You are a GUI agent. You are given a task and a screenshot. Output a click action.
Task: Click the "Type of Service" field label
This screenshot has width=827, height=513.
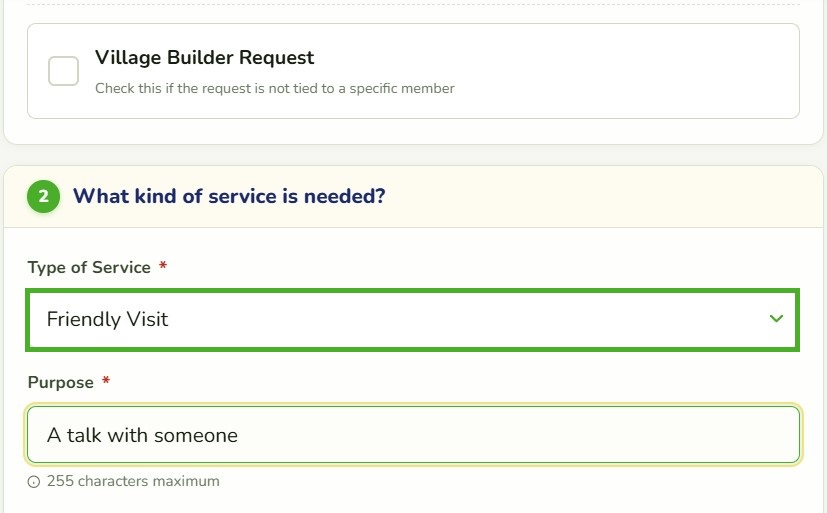point(89,267)
